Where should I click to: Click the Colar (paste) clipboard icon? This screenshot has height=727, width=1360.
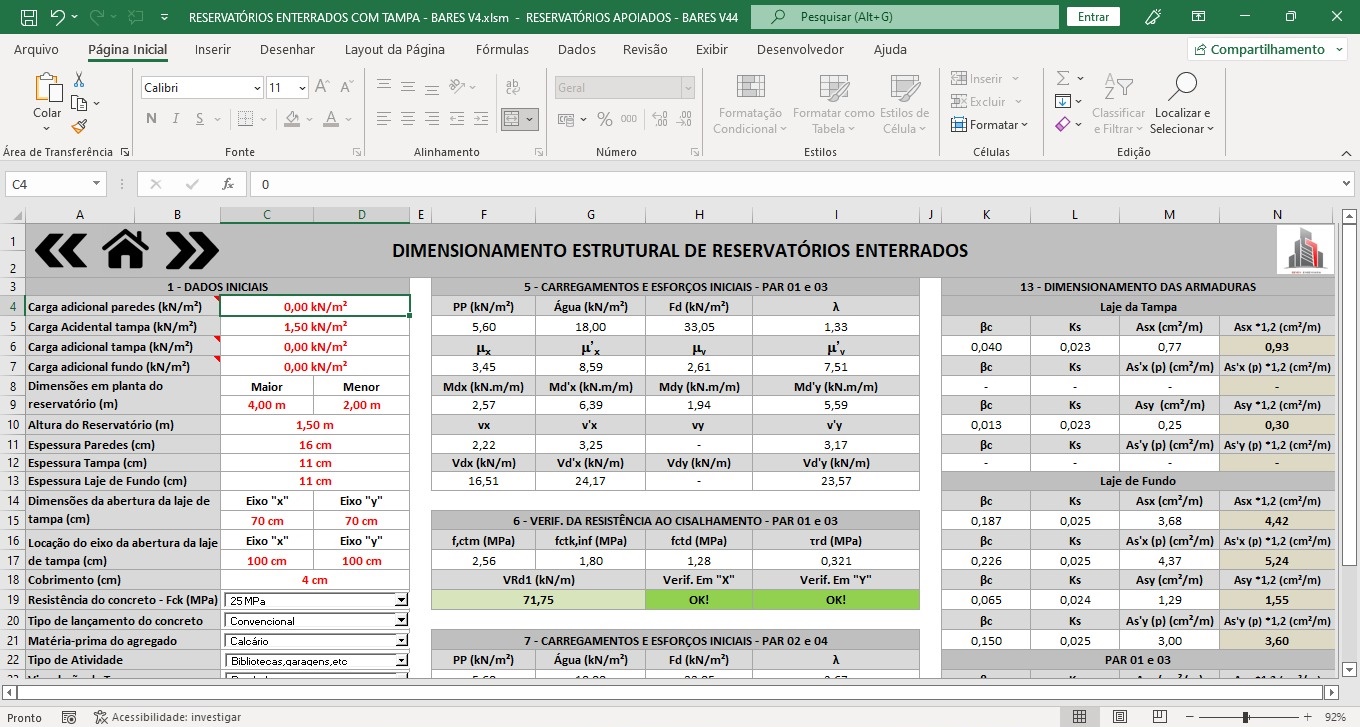(47, 88)
